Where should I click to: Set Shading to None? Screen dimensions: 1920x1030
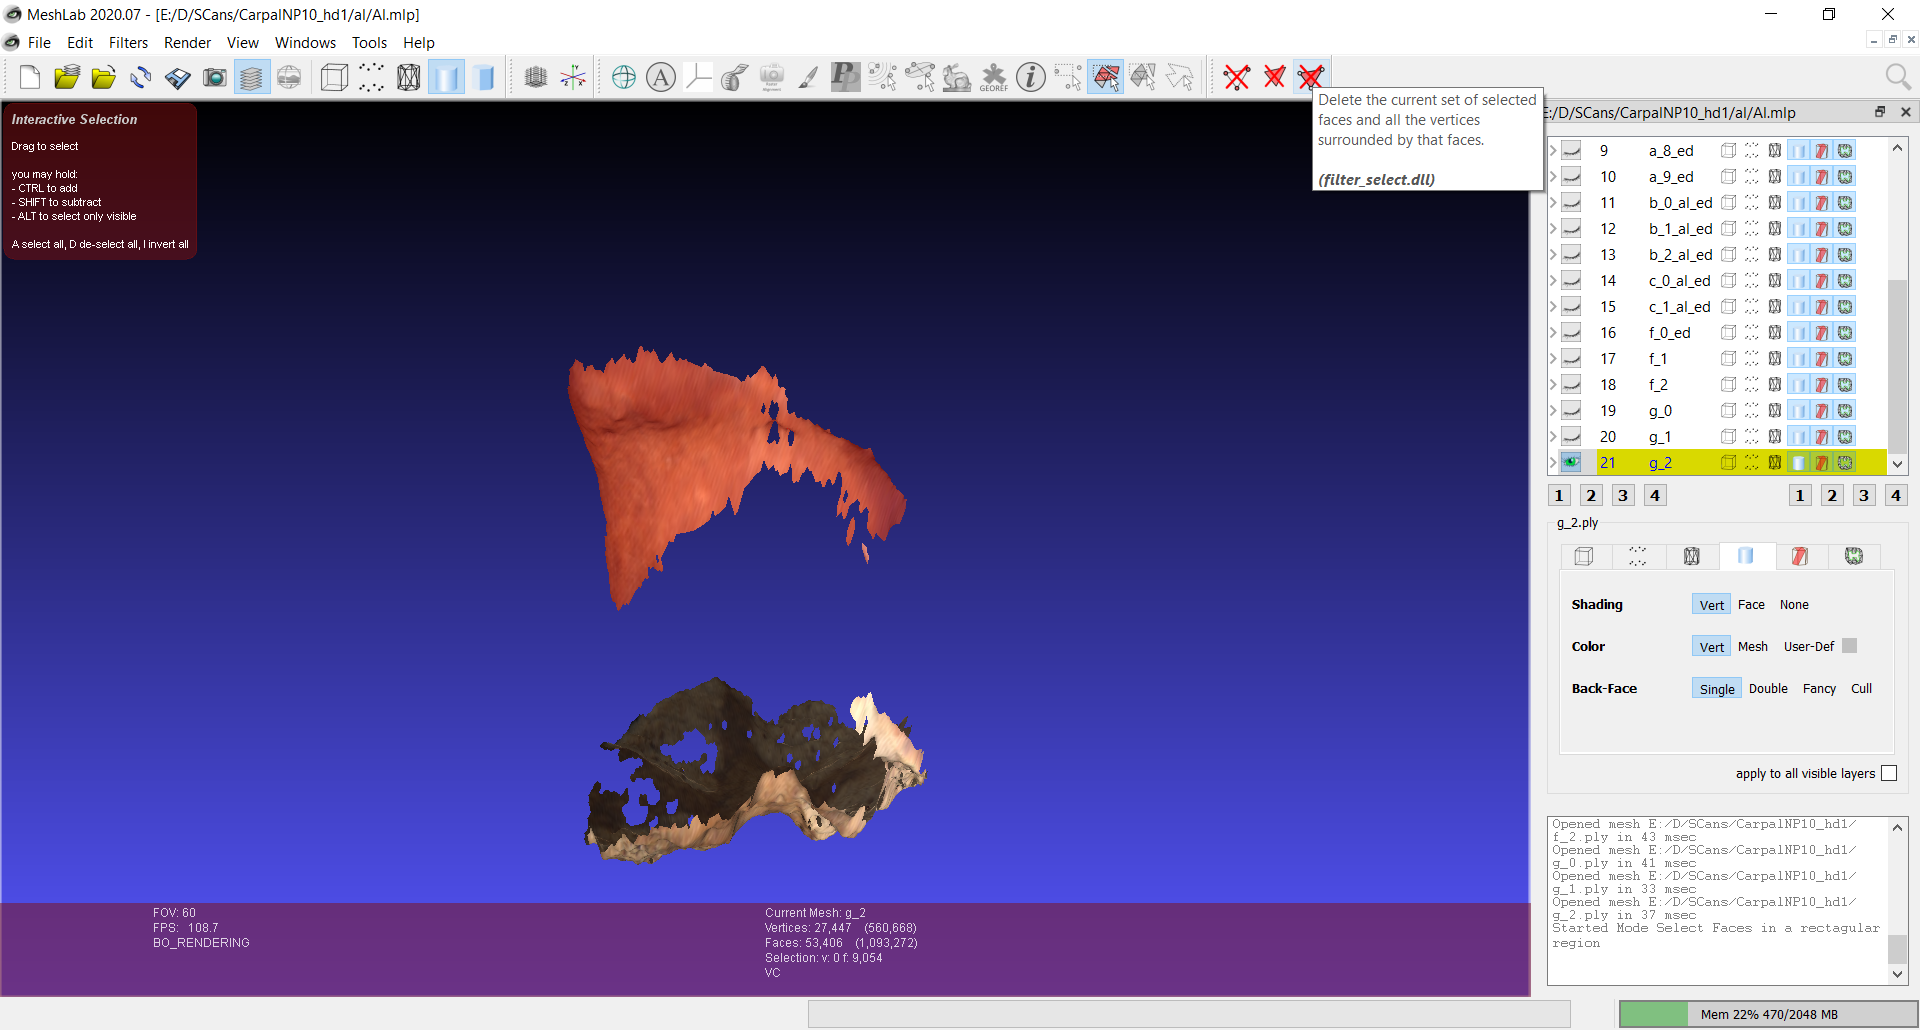tap(1794, 604)
